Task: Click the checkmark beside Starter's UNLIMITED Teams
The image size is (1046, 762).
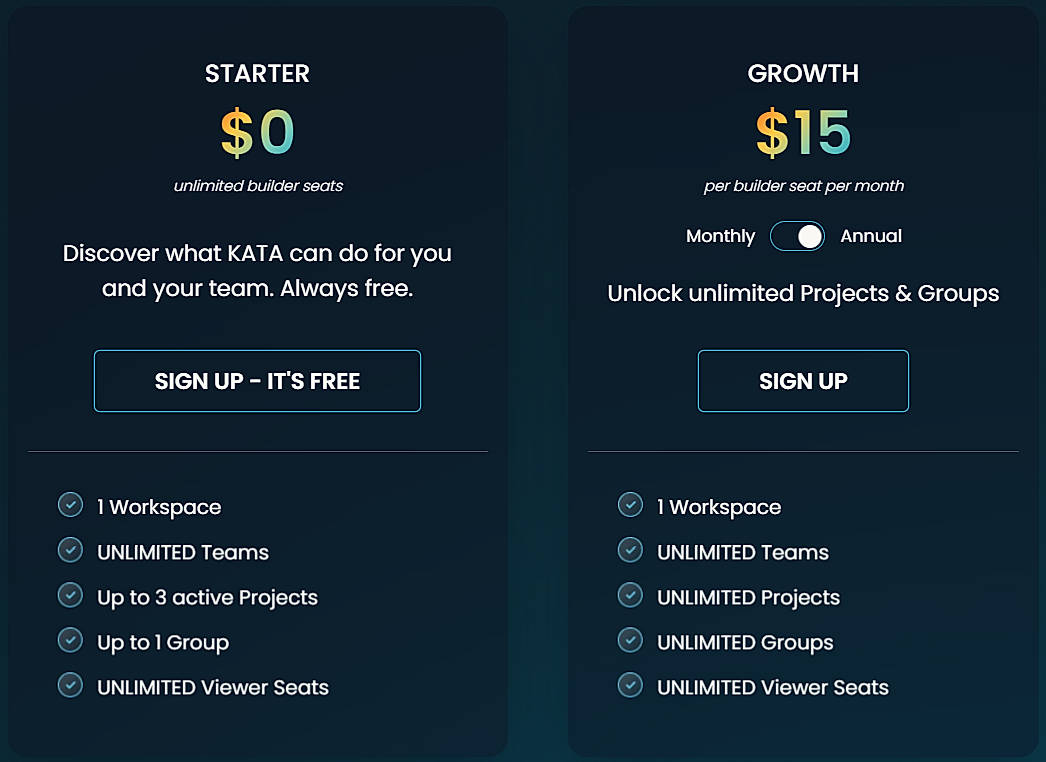Action: [70, 550]
